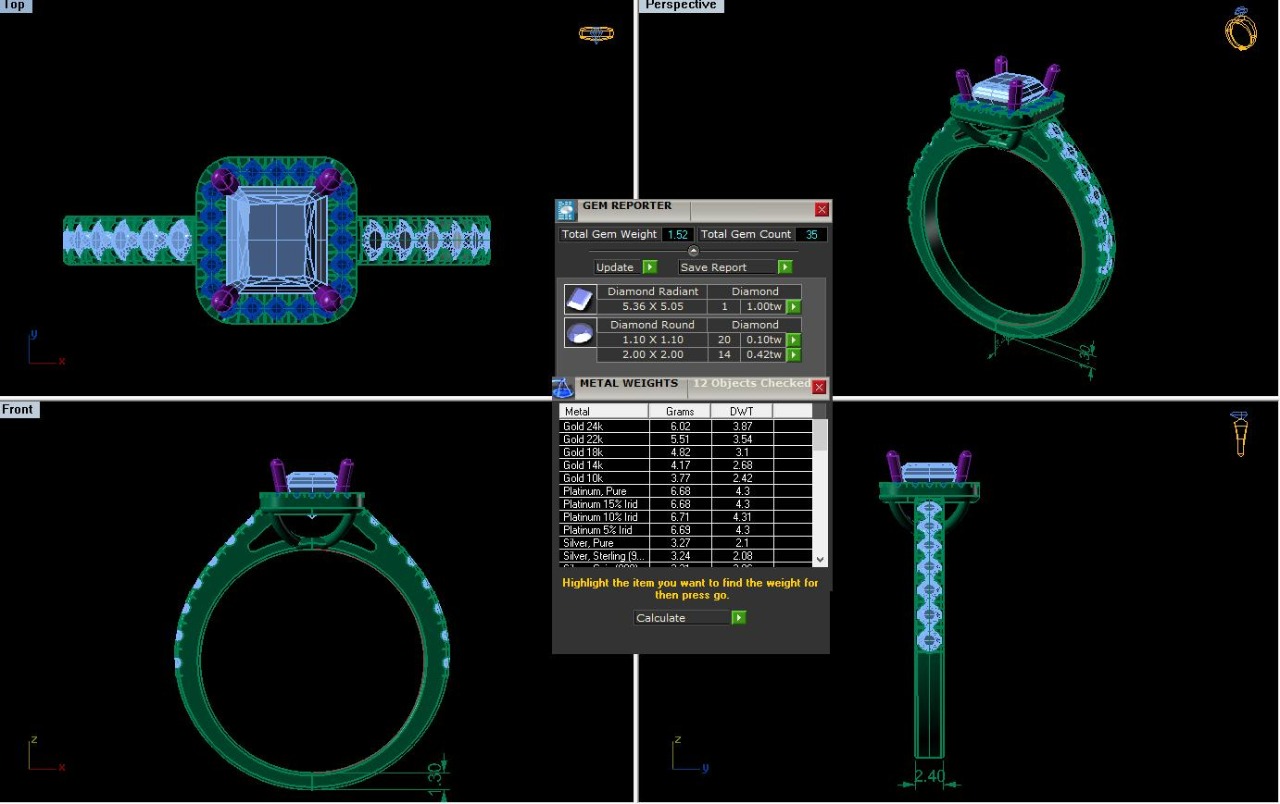Activate the Perspective viewport label

tap(680, 5)
